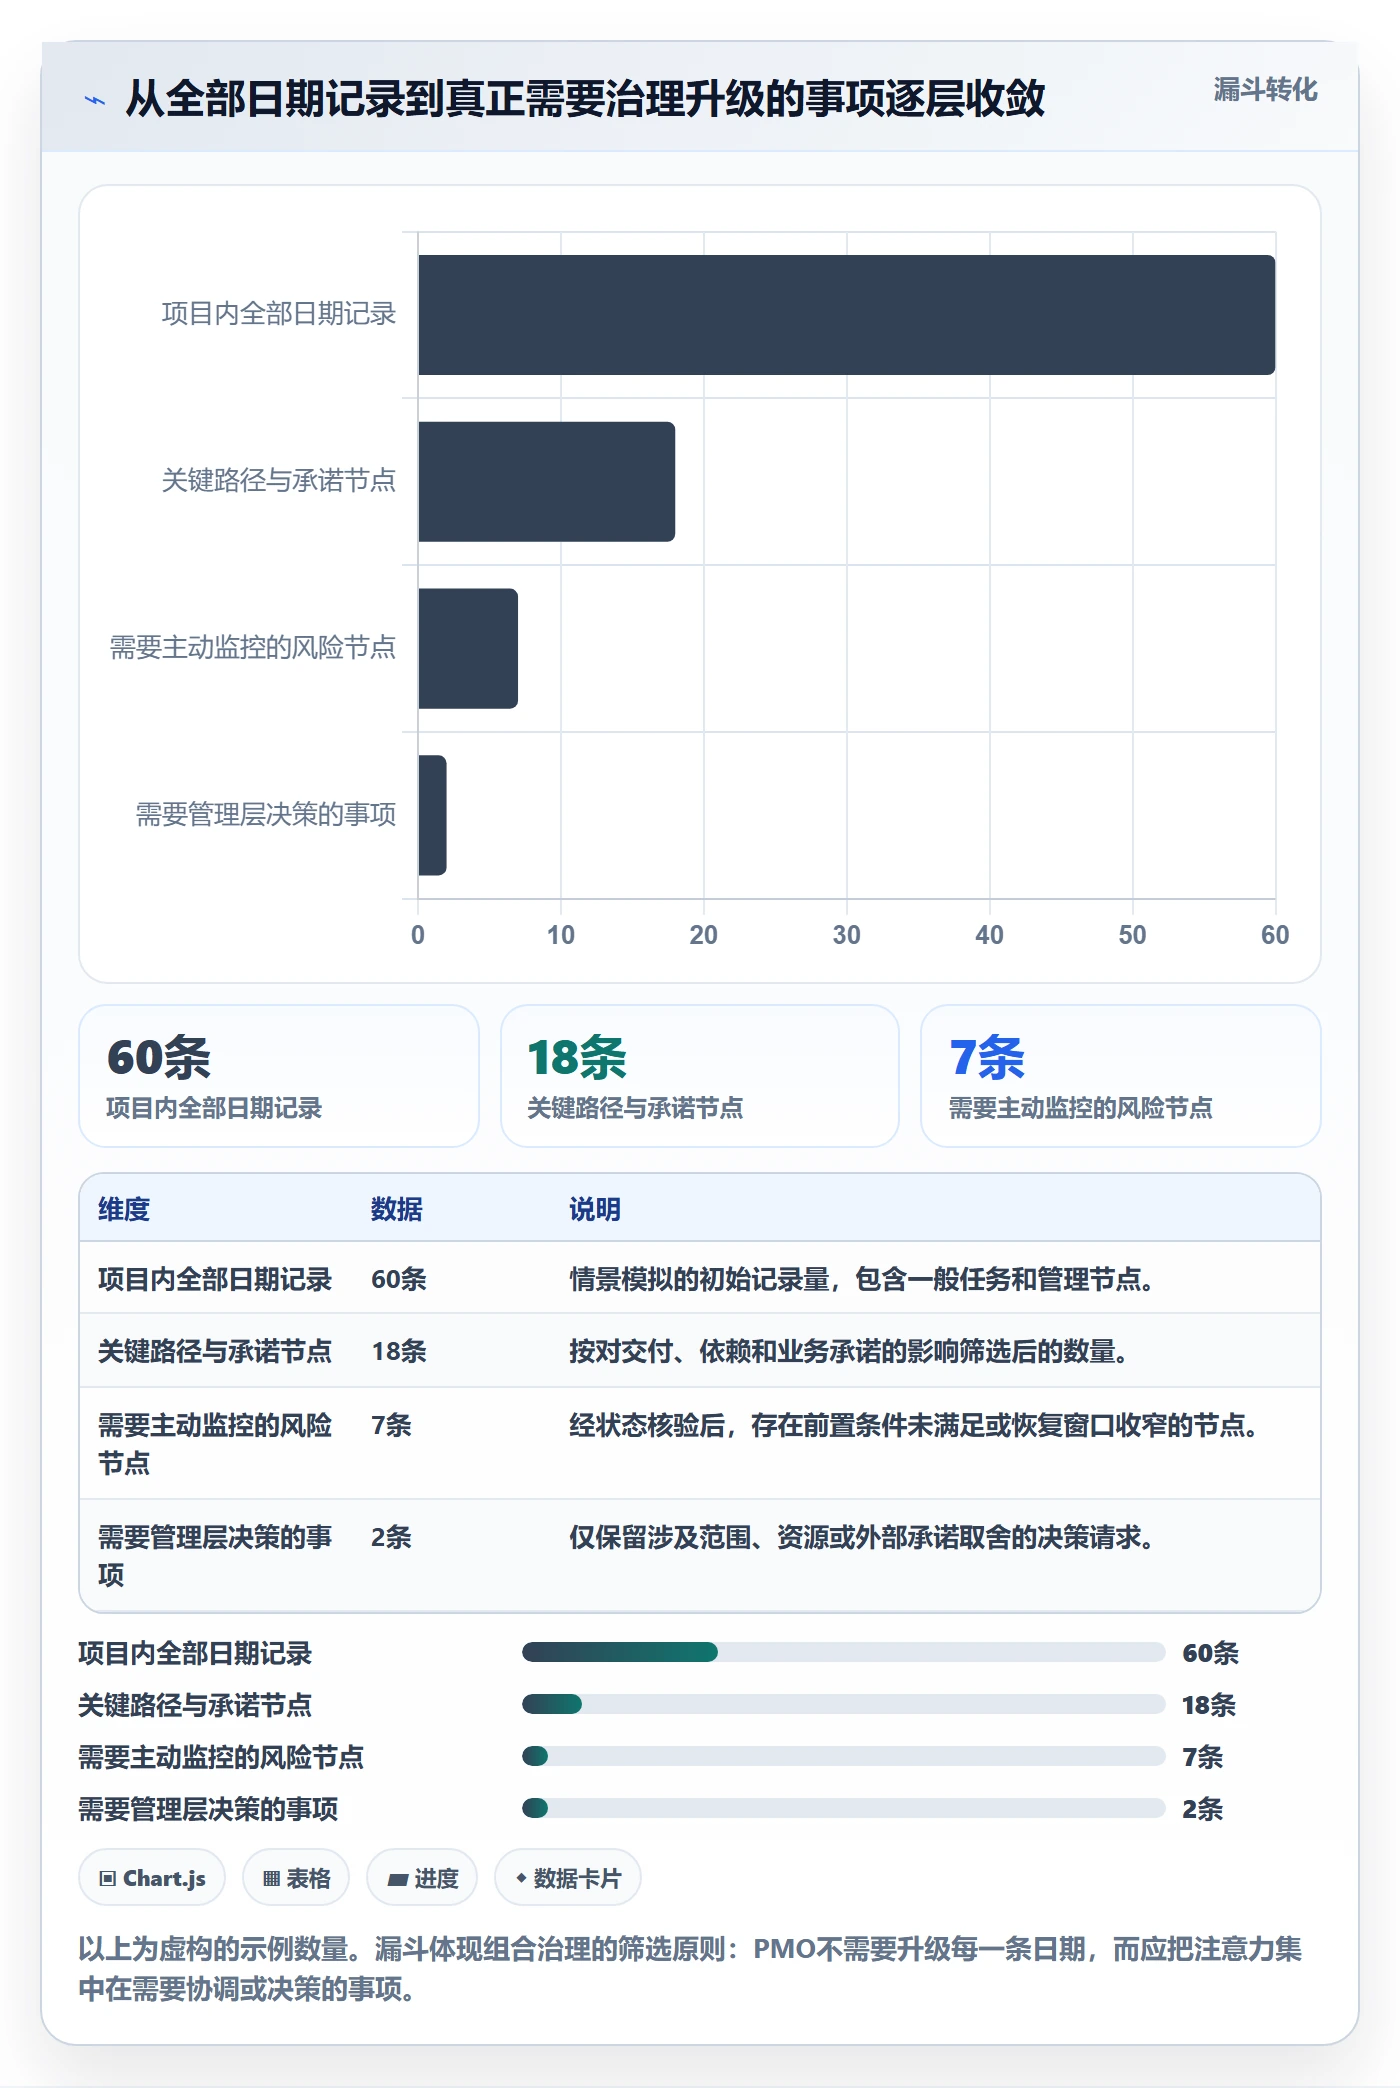The height and width of the screenshot is (2088, 1400).
Task: Click the x-axis tick label 30
Action: 846,935
